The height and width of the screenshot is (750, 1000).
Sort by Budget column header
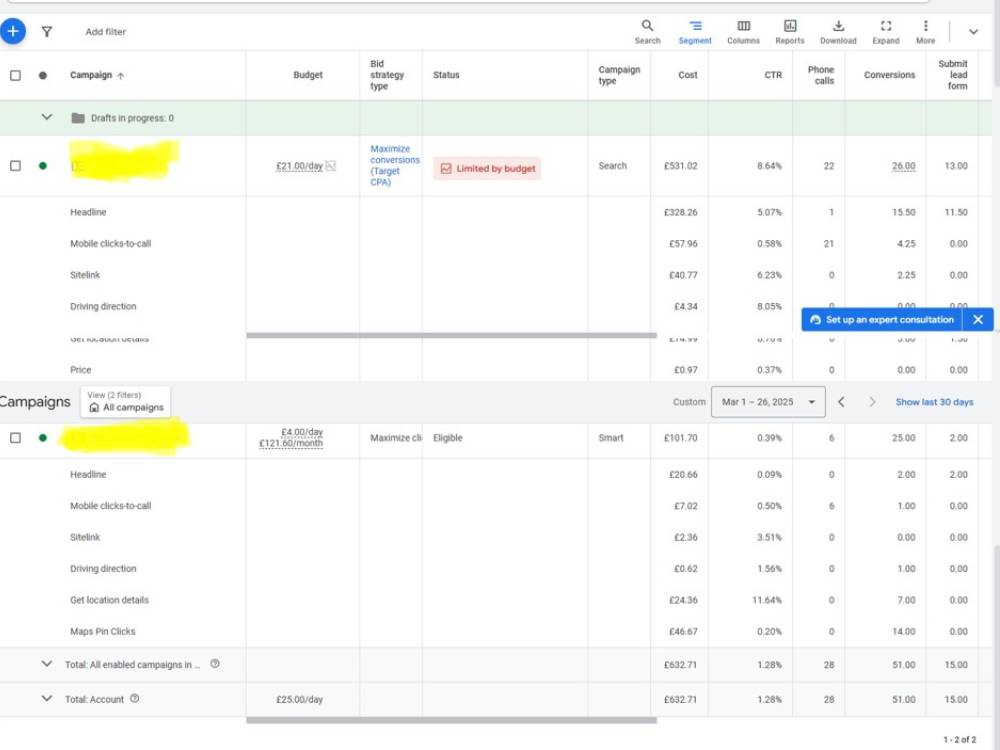[x=307, y=75]
